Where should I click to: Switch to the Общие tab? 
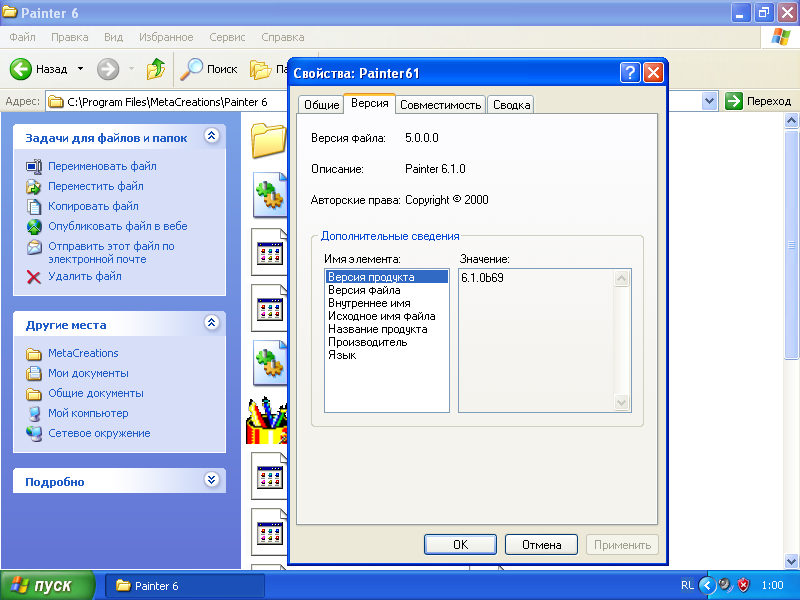pyautogui.click(x=321, y=105)
